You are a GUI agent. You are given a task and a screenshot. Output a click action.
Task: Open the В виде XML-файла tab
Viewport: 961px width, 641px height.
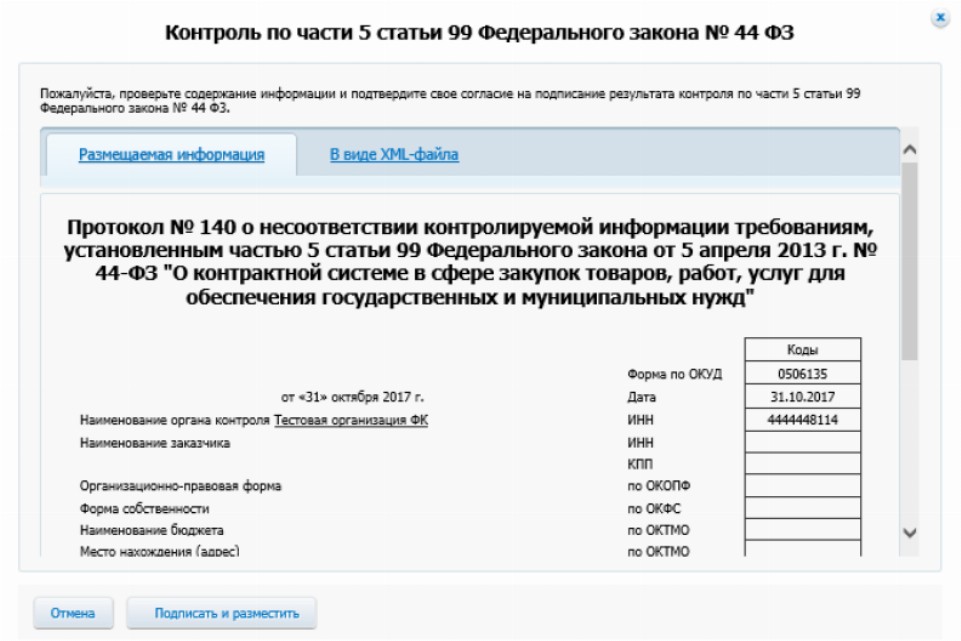click(x=394, y=155)
